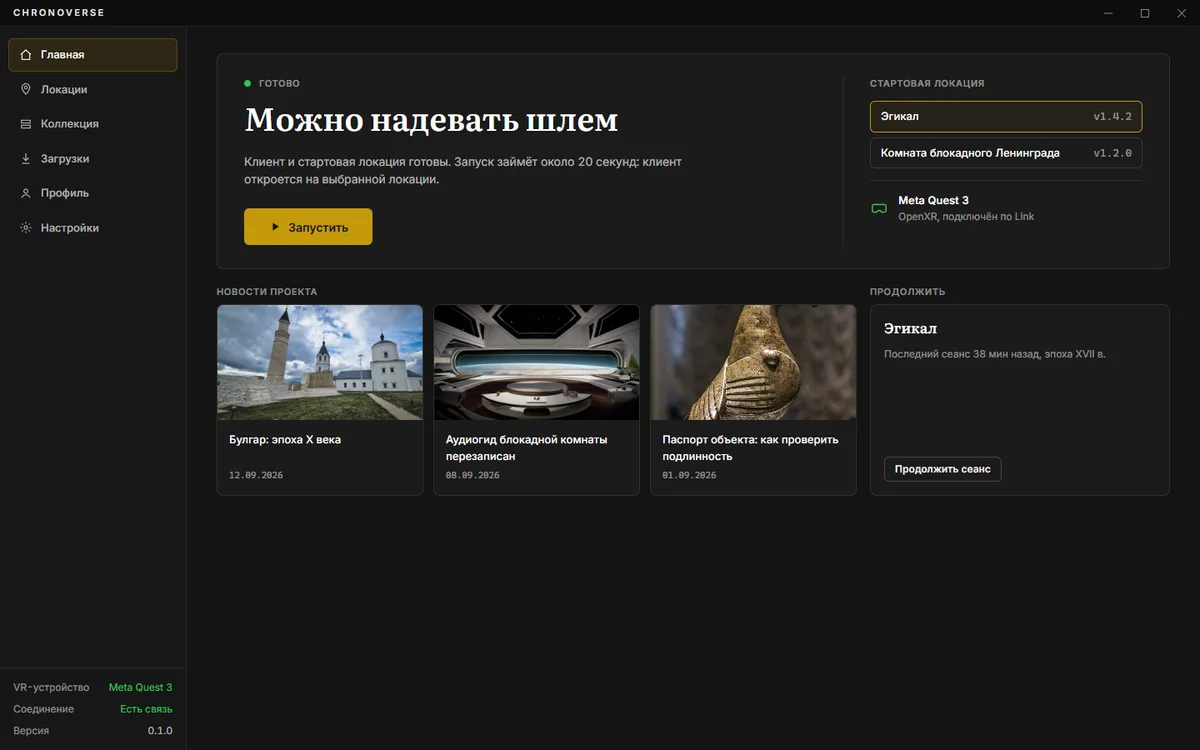Open news title Паспорт объекта: как проверить подлинность
Image resolution: width=1200 pixels, height=750 pixels.
pyautogui.click(x=751, y=448)
